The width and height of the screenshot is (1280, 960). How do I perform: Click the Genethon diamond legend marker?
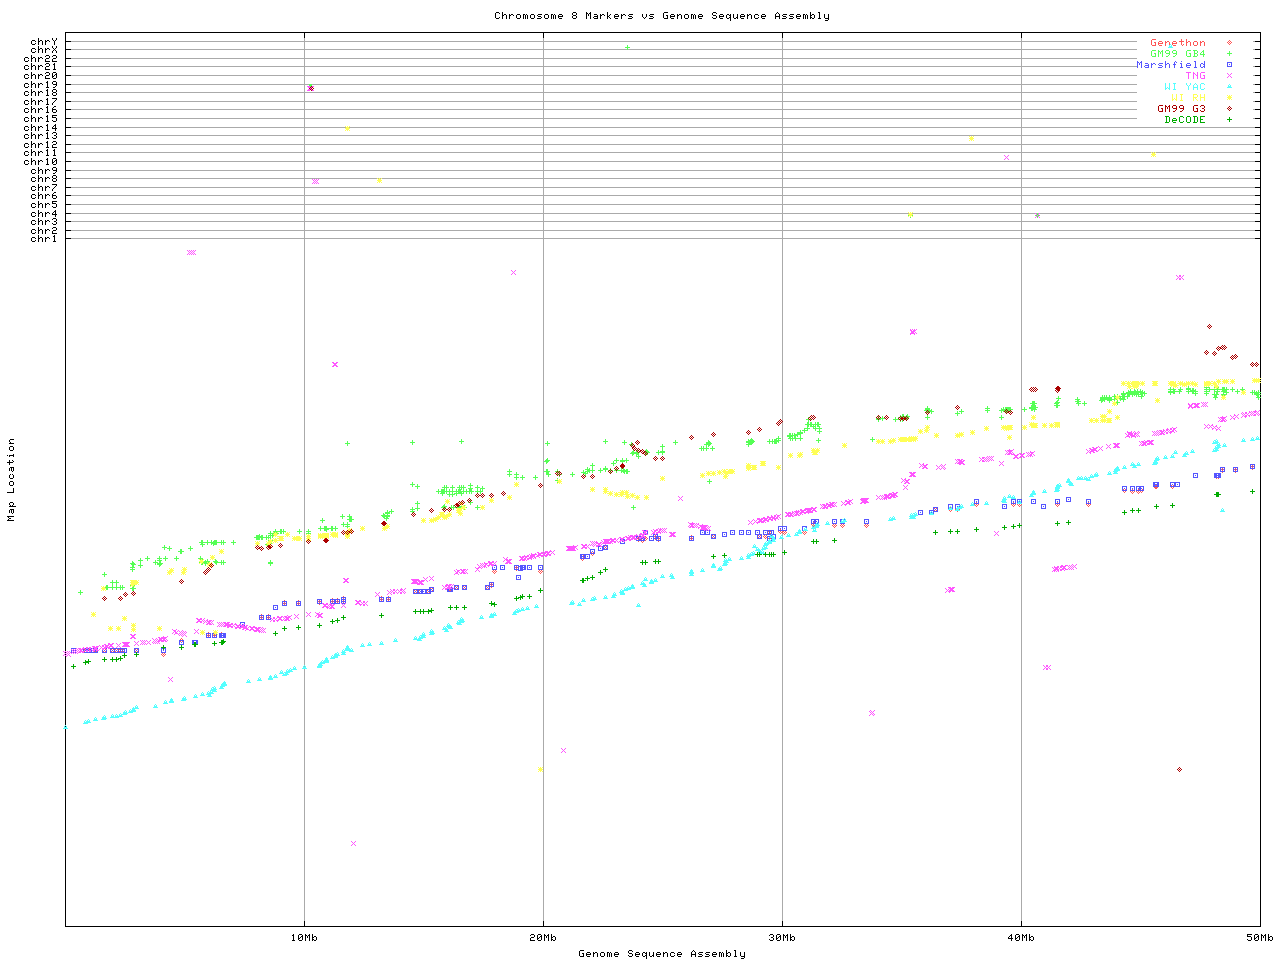1229,43
